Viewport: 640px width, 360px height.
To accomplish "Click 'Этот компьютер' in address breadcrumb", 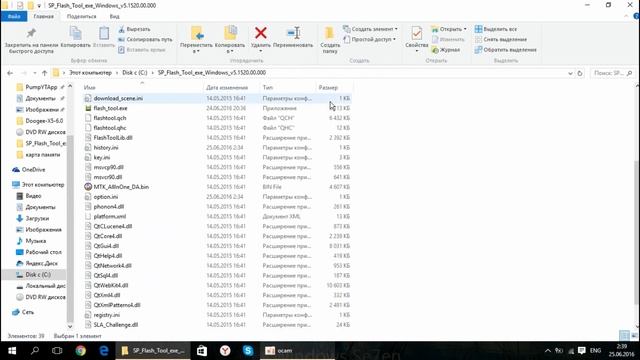I will (90, 73).
